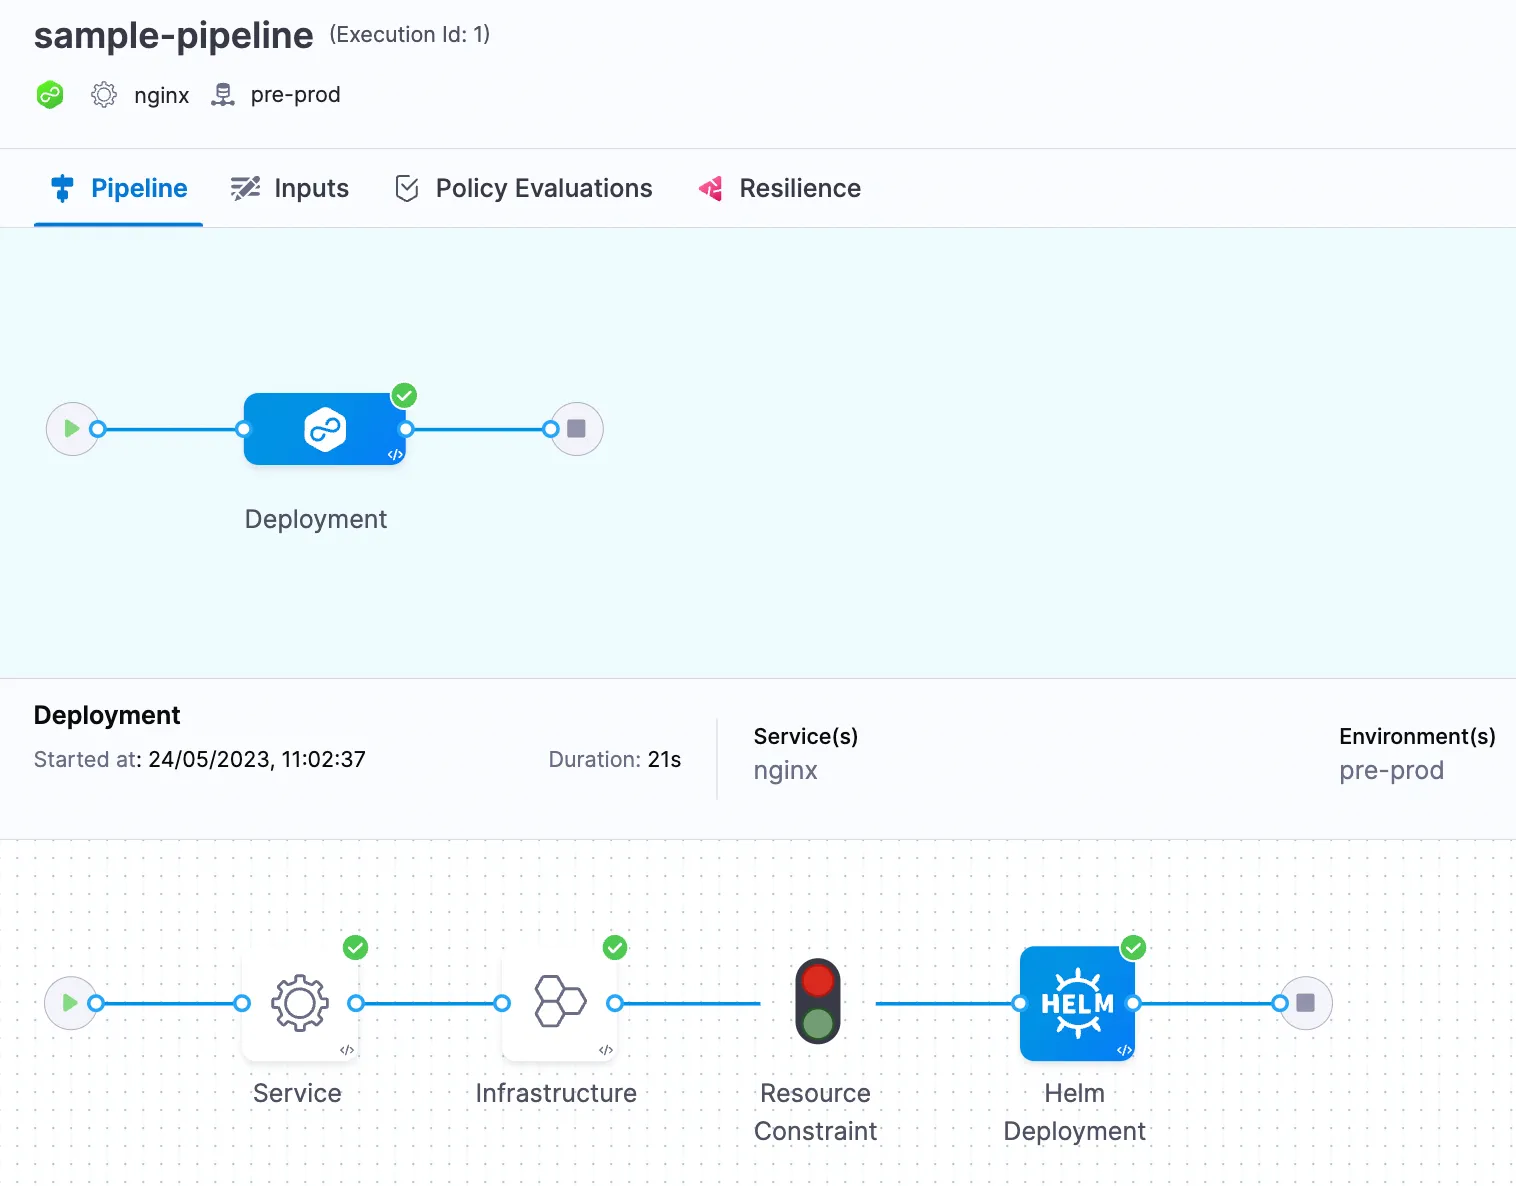The height and width of the screenshot is (1186, 1516).
Task: Switch to the Inputs tab
Action: (289, 188)
